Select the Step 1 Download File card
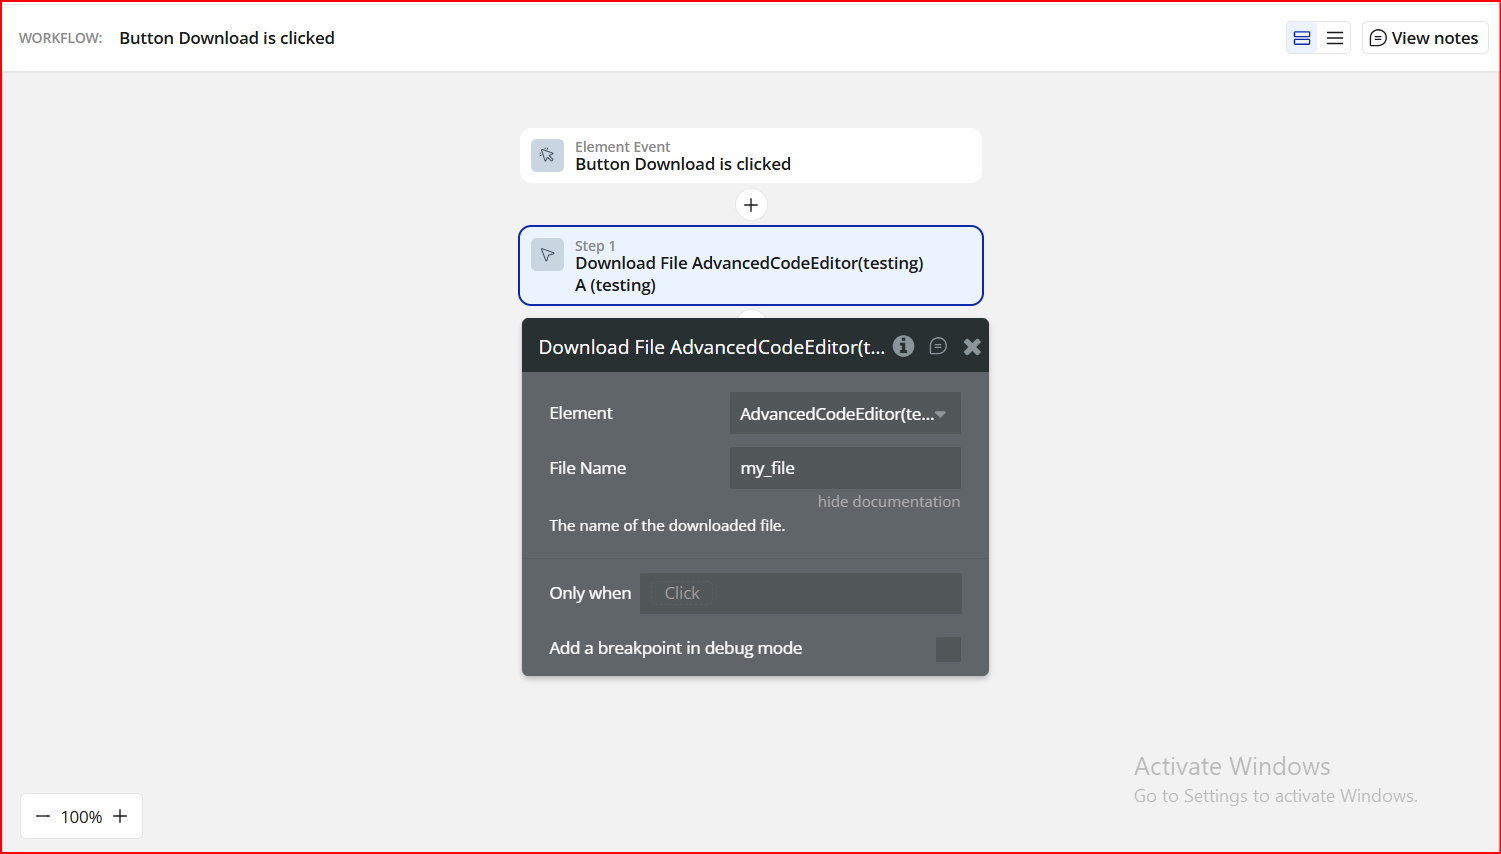 click(750, 266)
